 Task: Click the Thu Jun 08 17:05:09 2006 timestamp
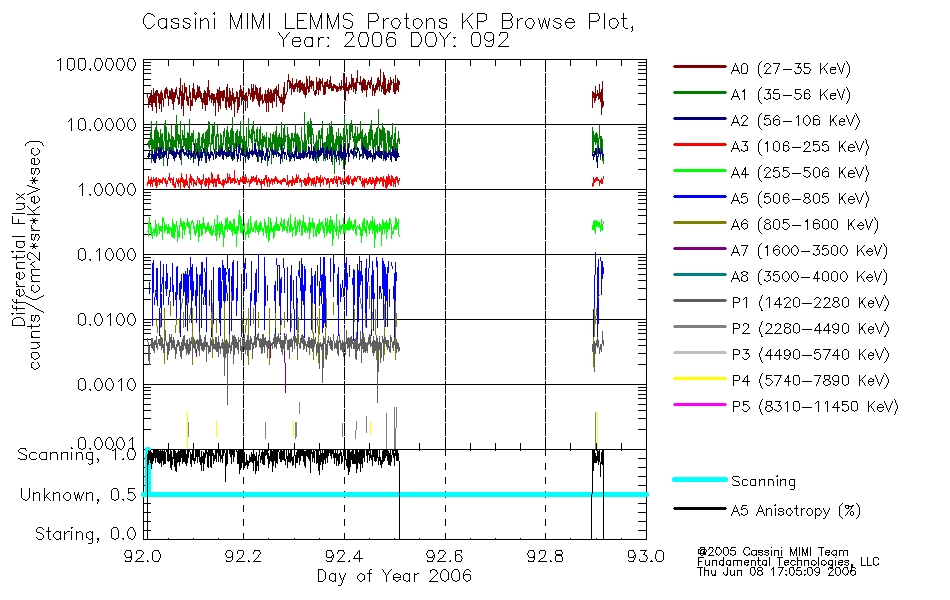(x=776, y=572)
